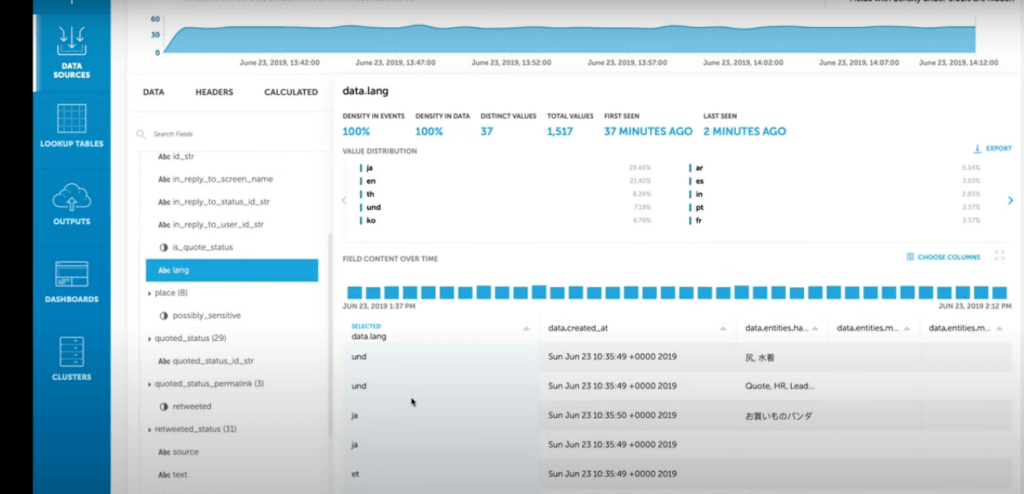Image resolution: width=1024 pixels, height=494 pixels.
Task: Select the id_str field
Action: pyautogui.click(x=183, y=157)
